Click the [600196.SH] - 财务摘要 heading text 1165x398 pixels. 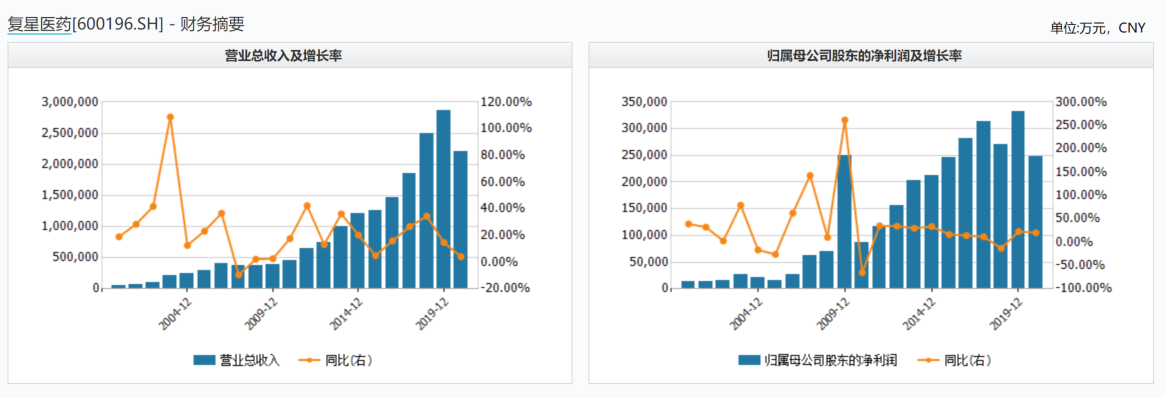coord(158,24)
